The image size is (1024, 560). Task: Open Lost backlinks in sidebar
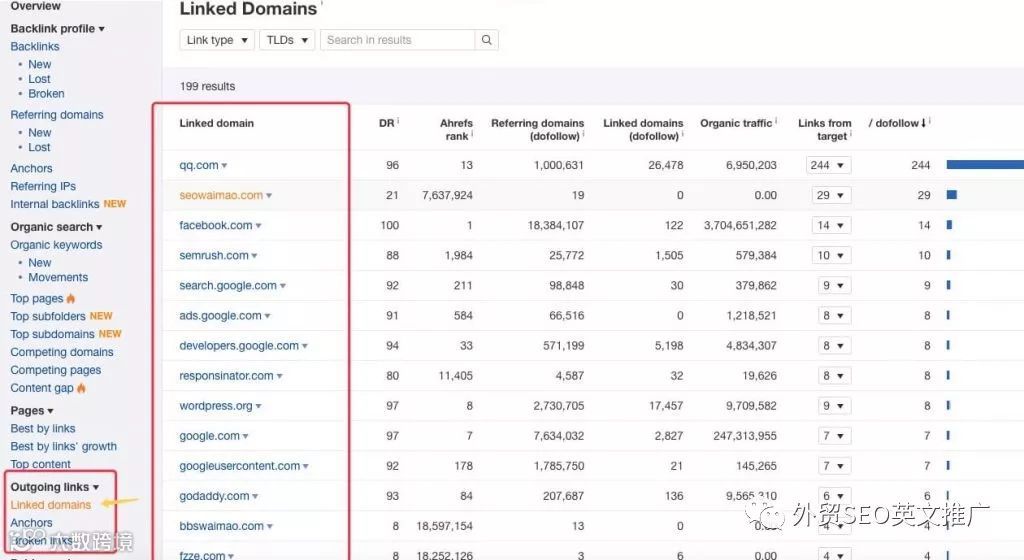coord(39,78)
